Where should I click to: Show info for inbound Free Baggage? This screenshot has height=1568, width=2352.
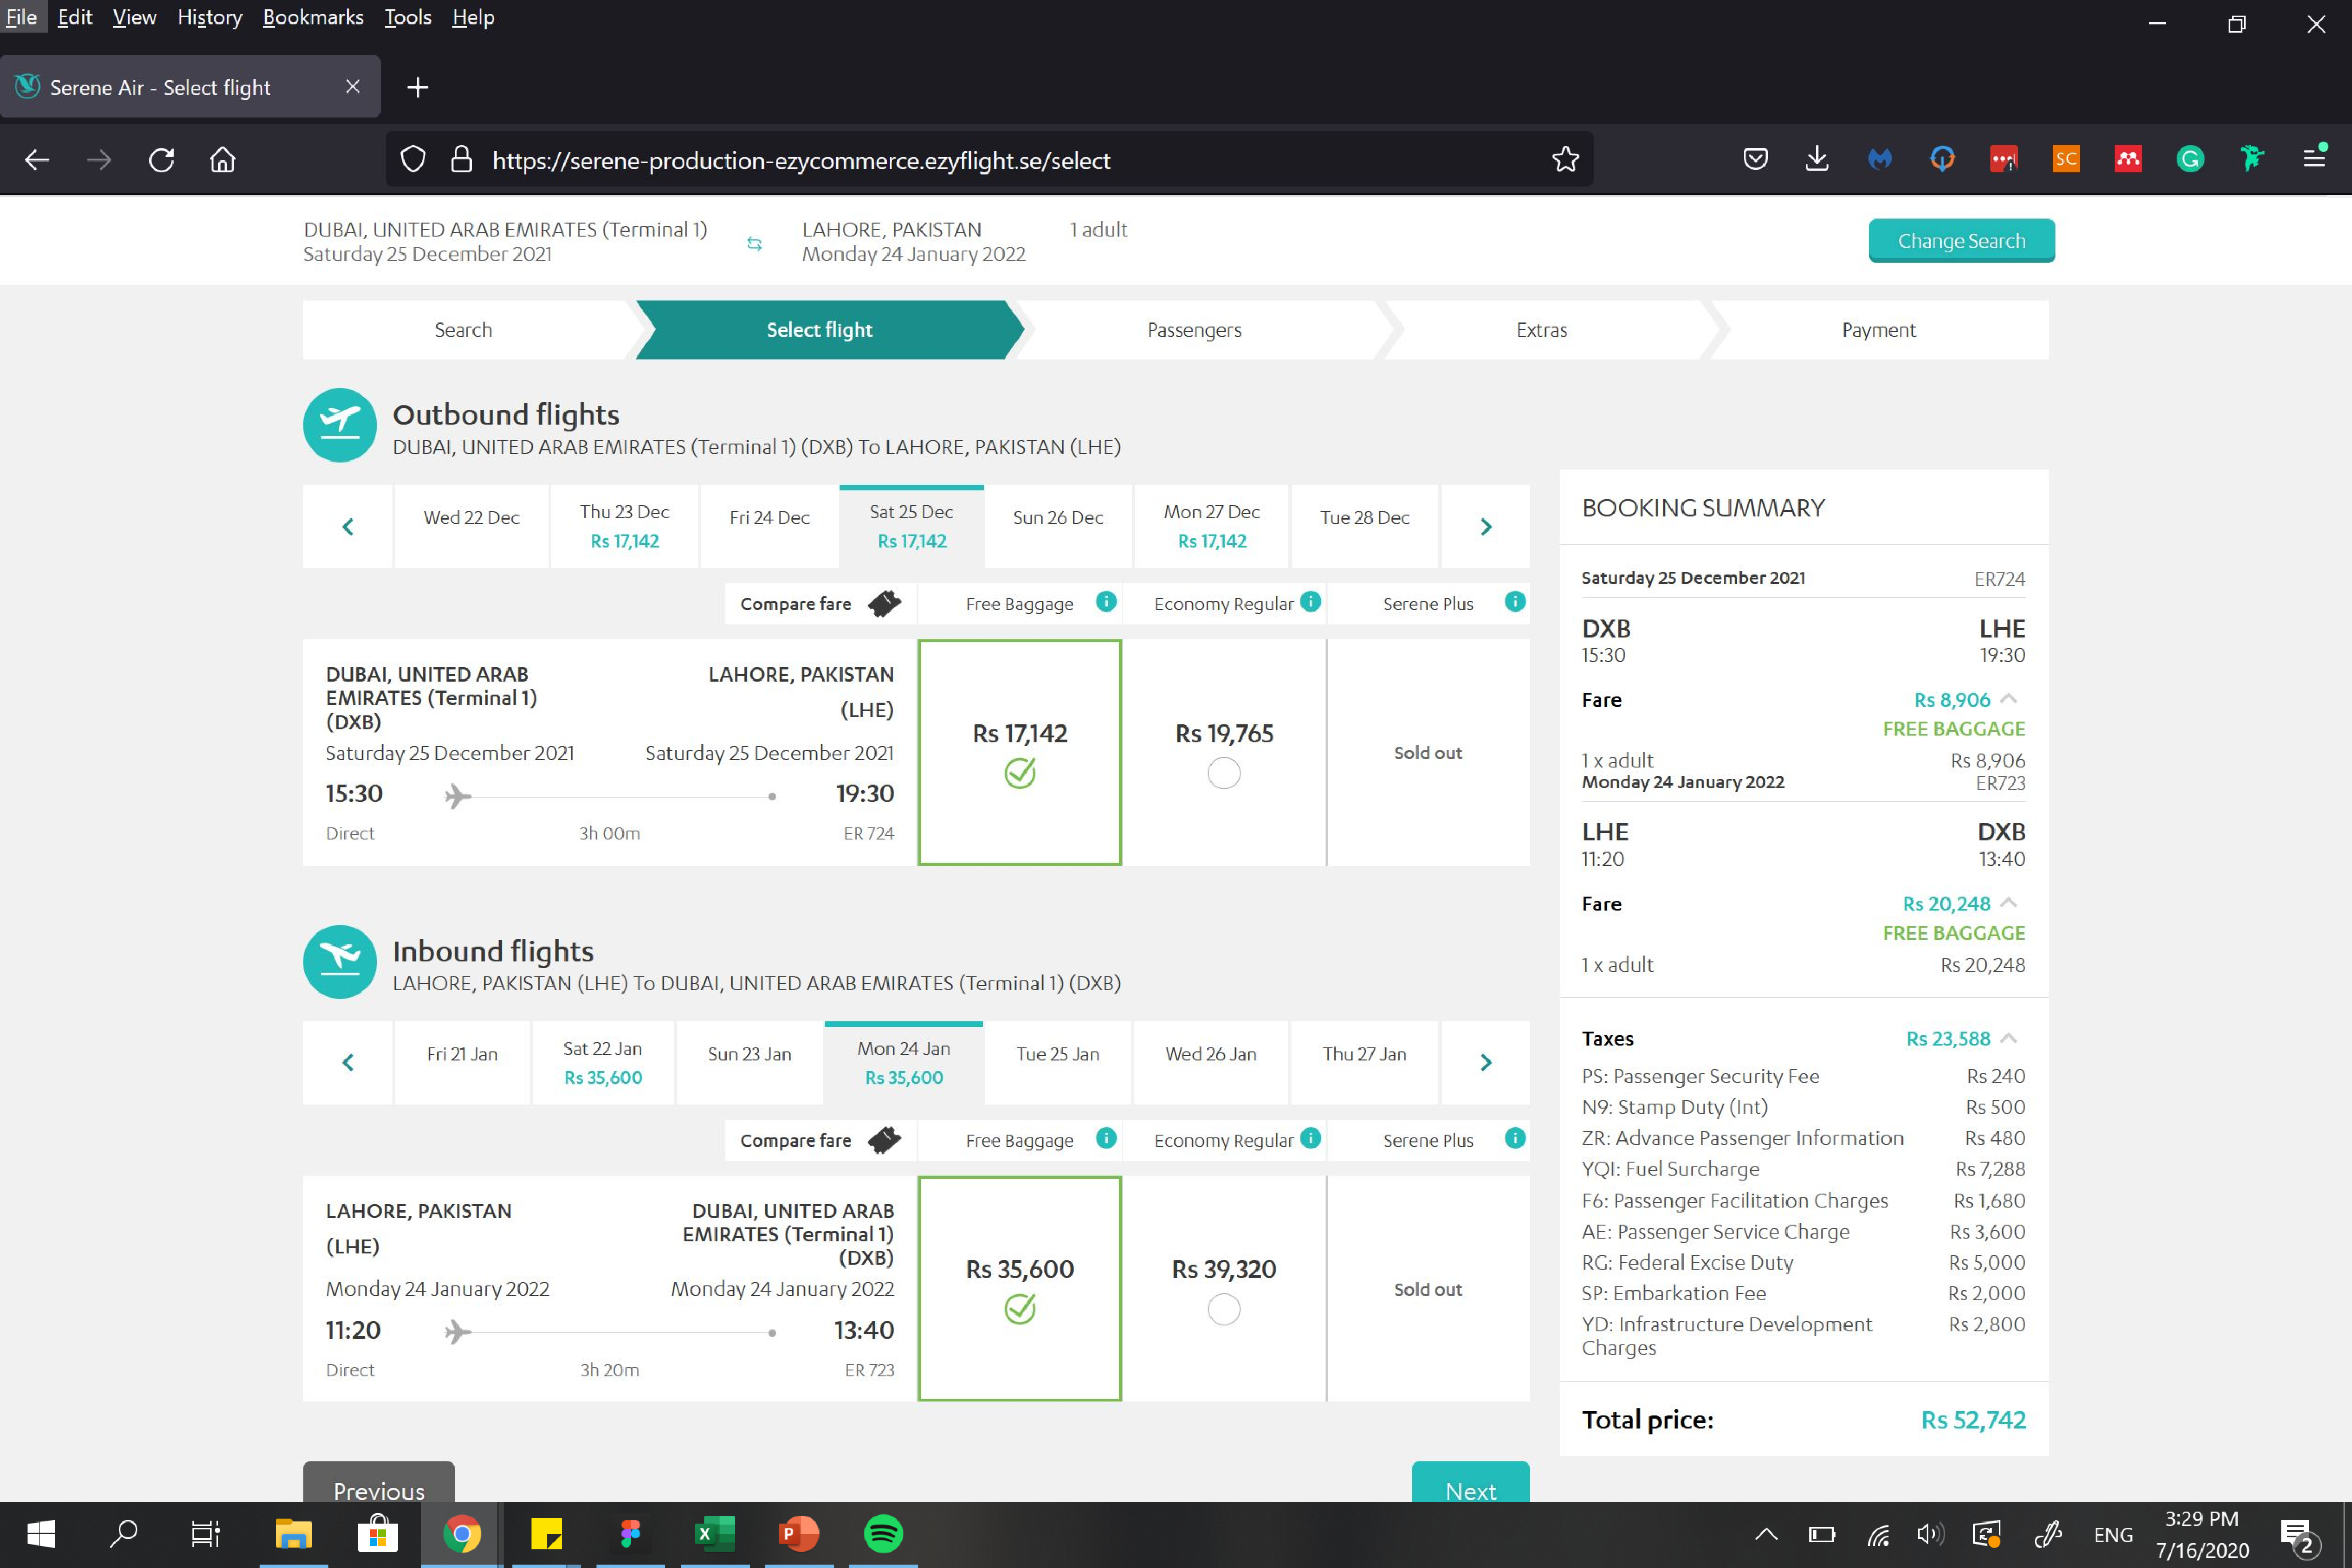point(1106,1138)
